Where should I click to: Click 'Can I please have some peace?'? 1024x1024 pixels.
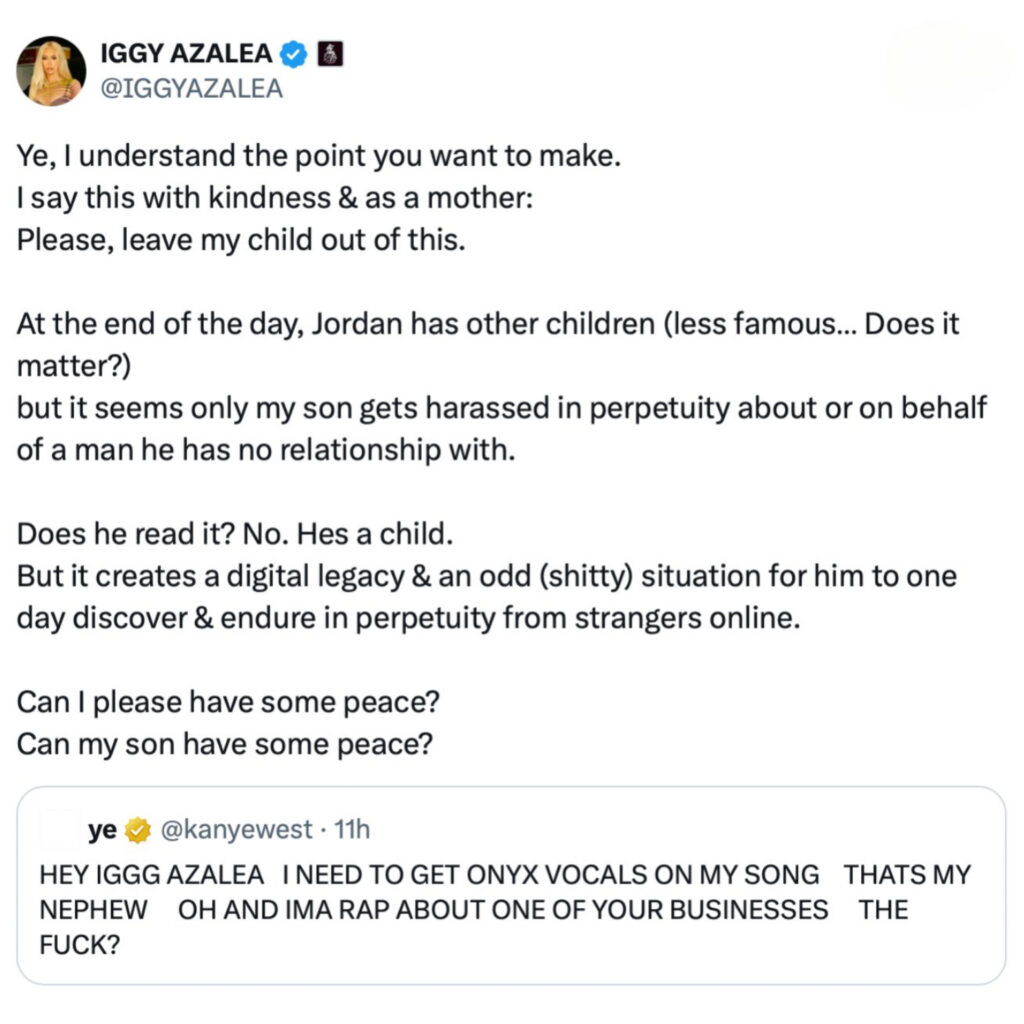point(229,703)
